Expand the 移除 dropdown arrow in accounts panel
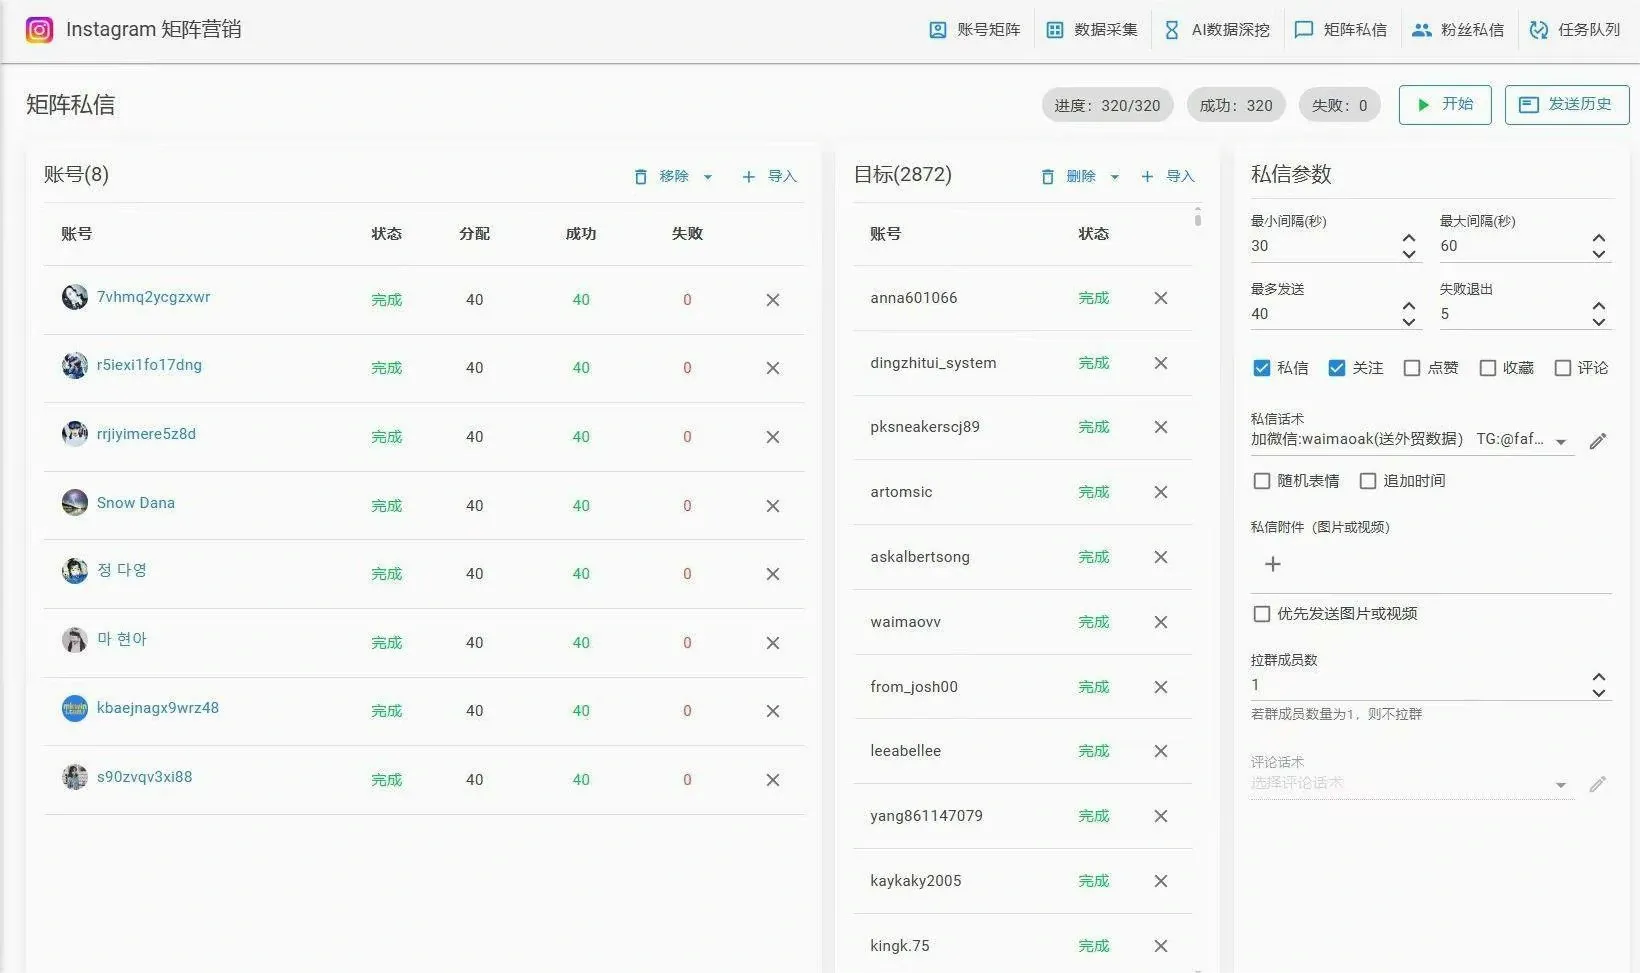Viewport: 1640px width, 973px height. click(708, 176)
